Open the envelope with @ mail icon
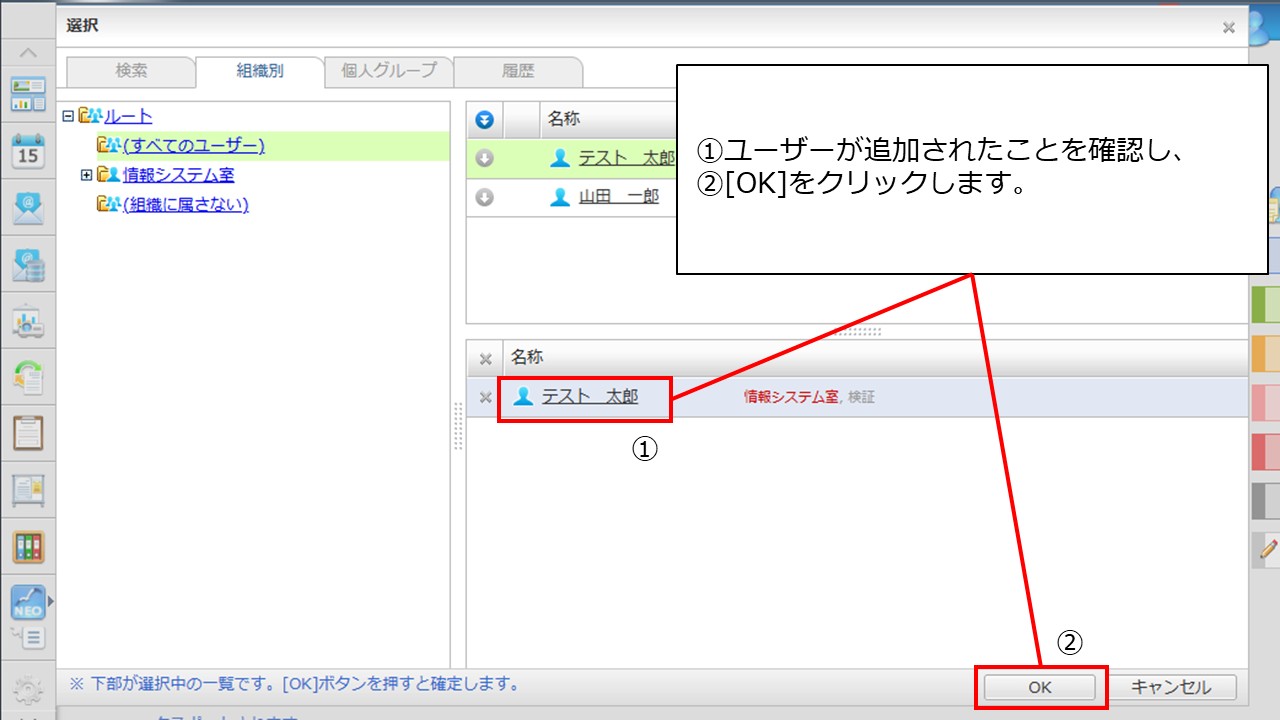 tap(28, 208)
